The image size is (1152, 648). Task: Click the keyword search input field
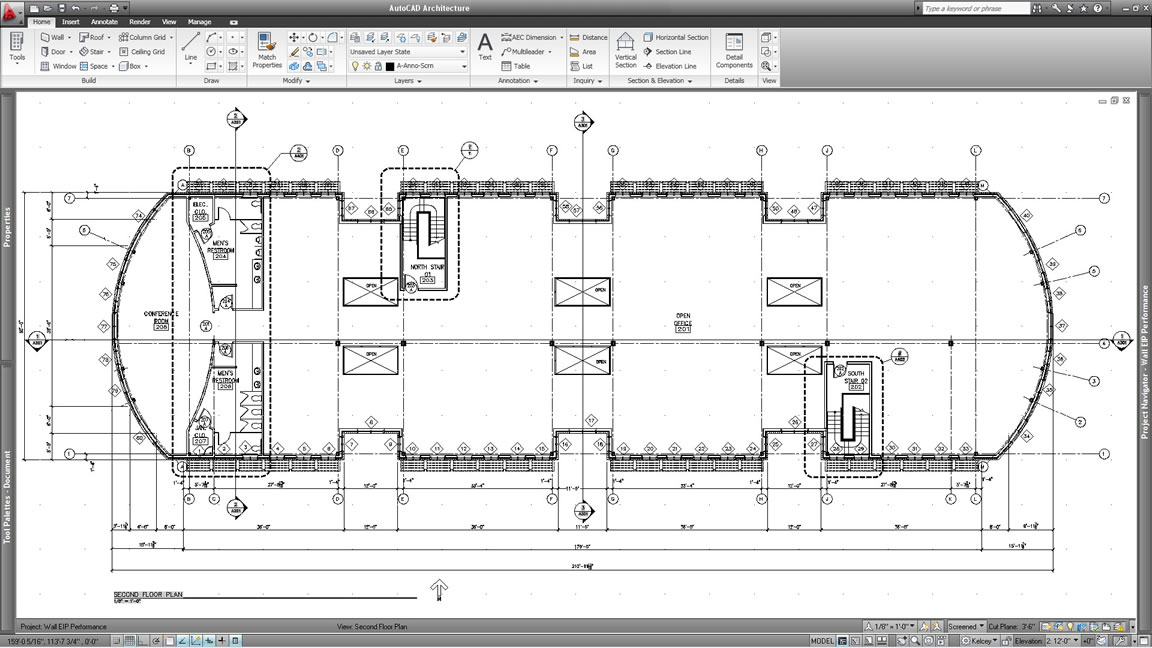[x=975, y=8]
